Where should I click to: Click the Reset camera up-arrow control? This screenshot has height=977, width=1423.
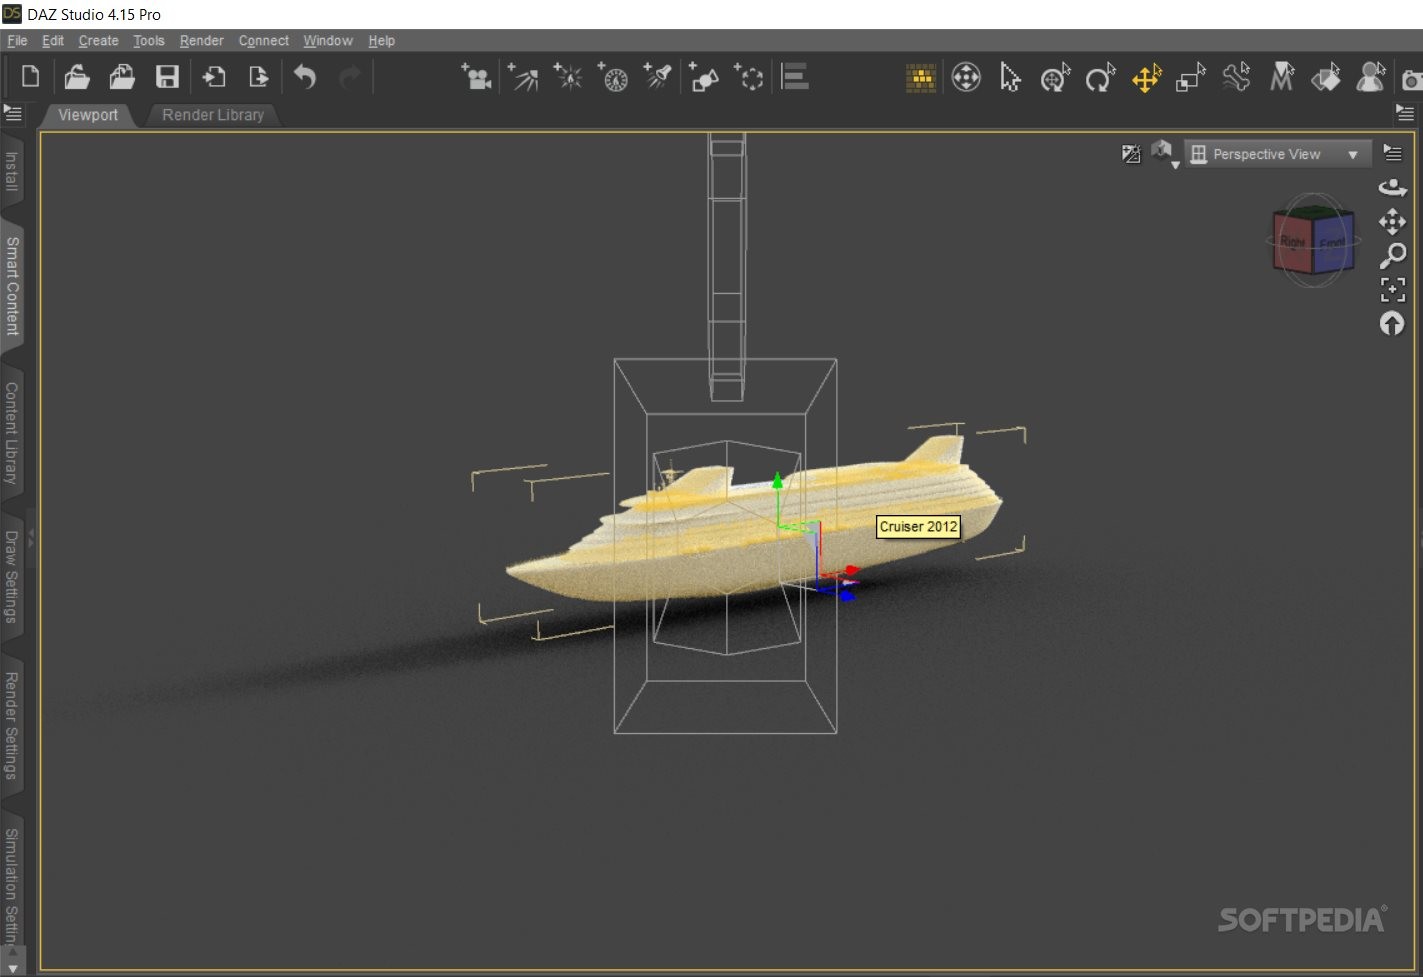point(1392,324)
